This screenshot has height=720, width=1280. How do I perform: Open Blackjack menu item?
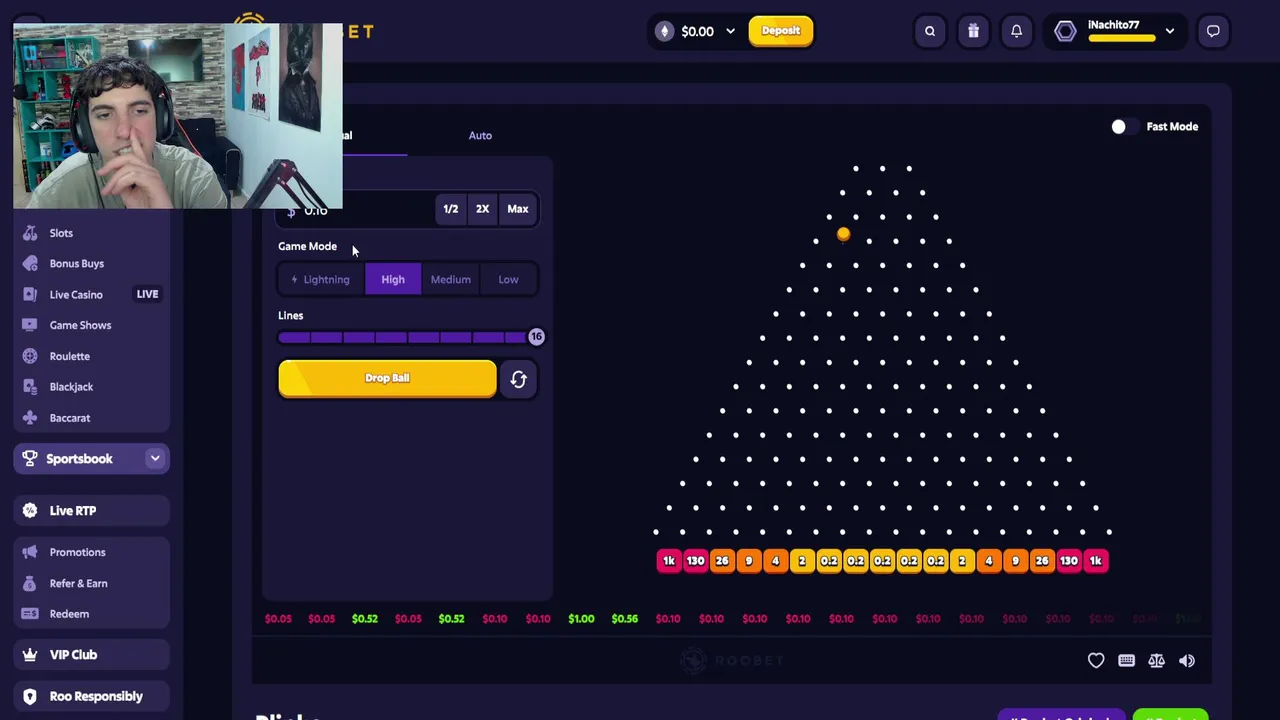point(71,387)
